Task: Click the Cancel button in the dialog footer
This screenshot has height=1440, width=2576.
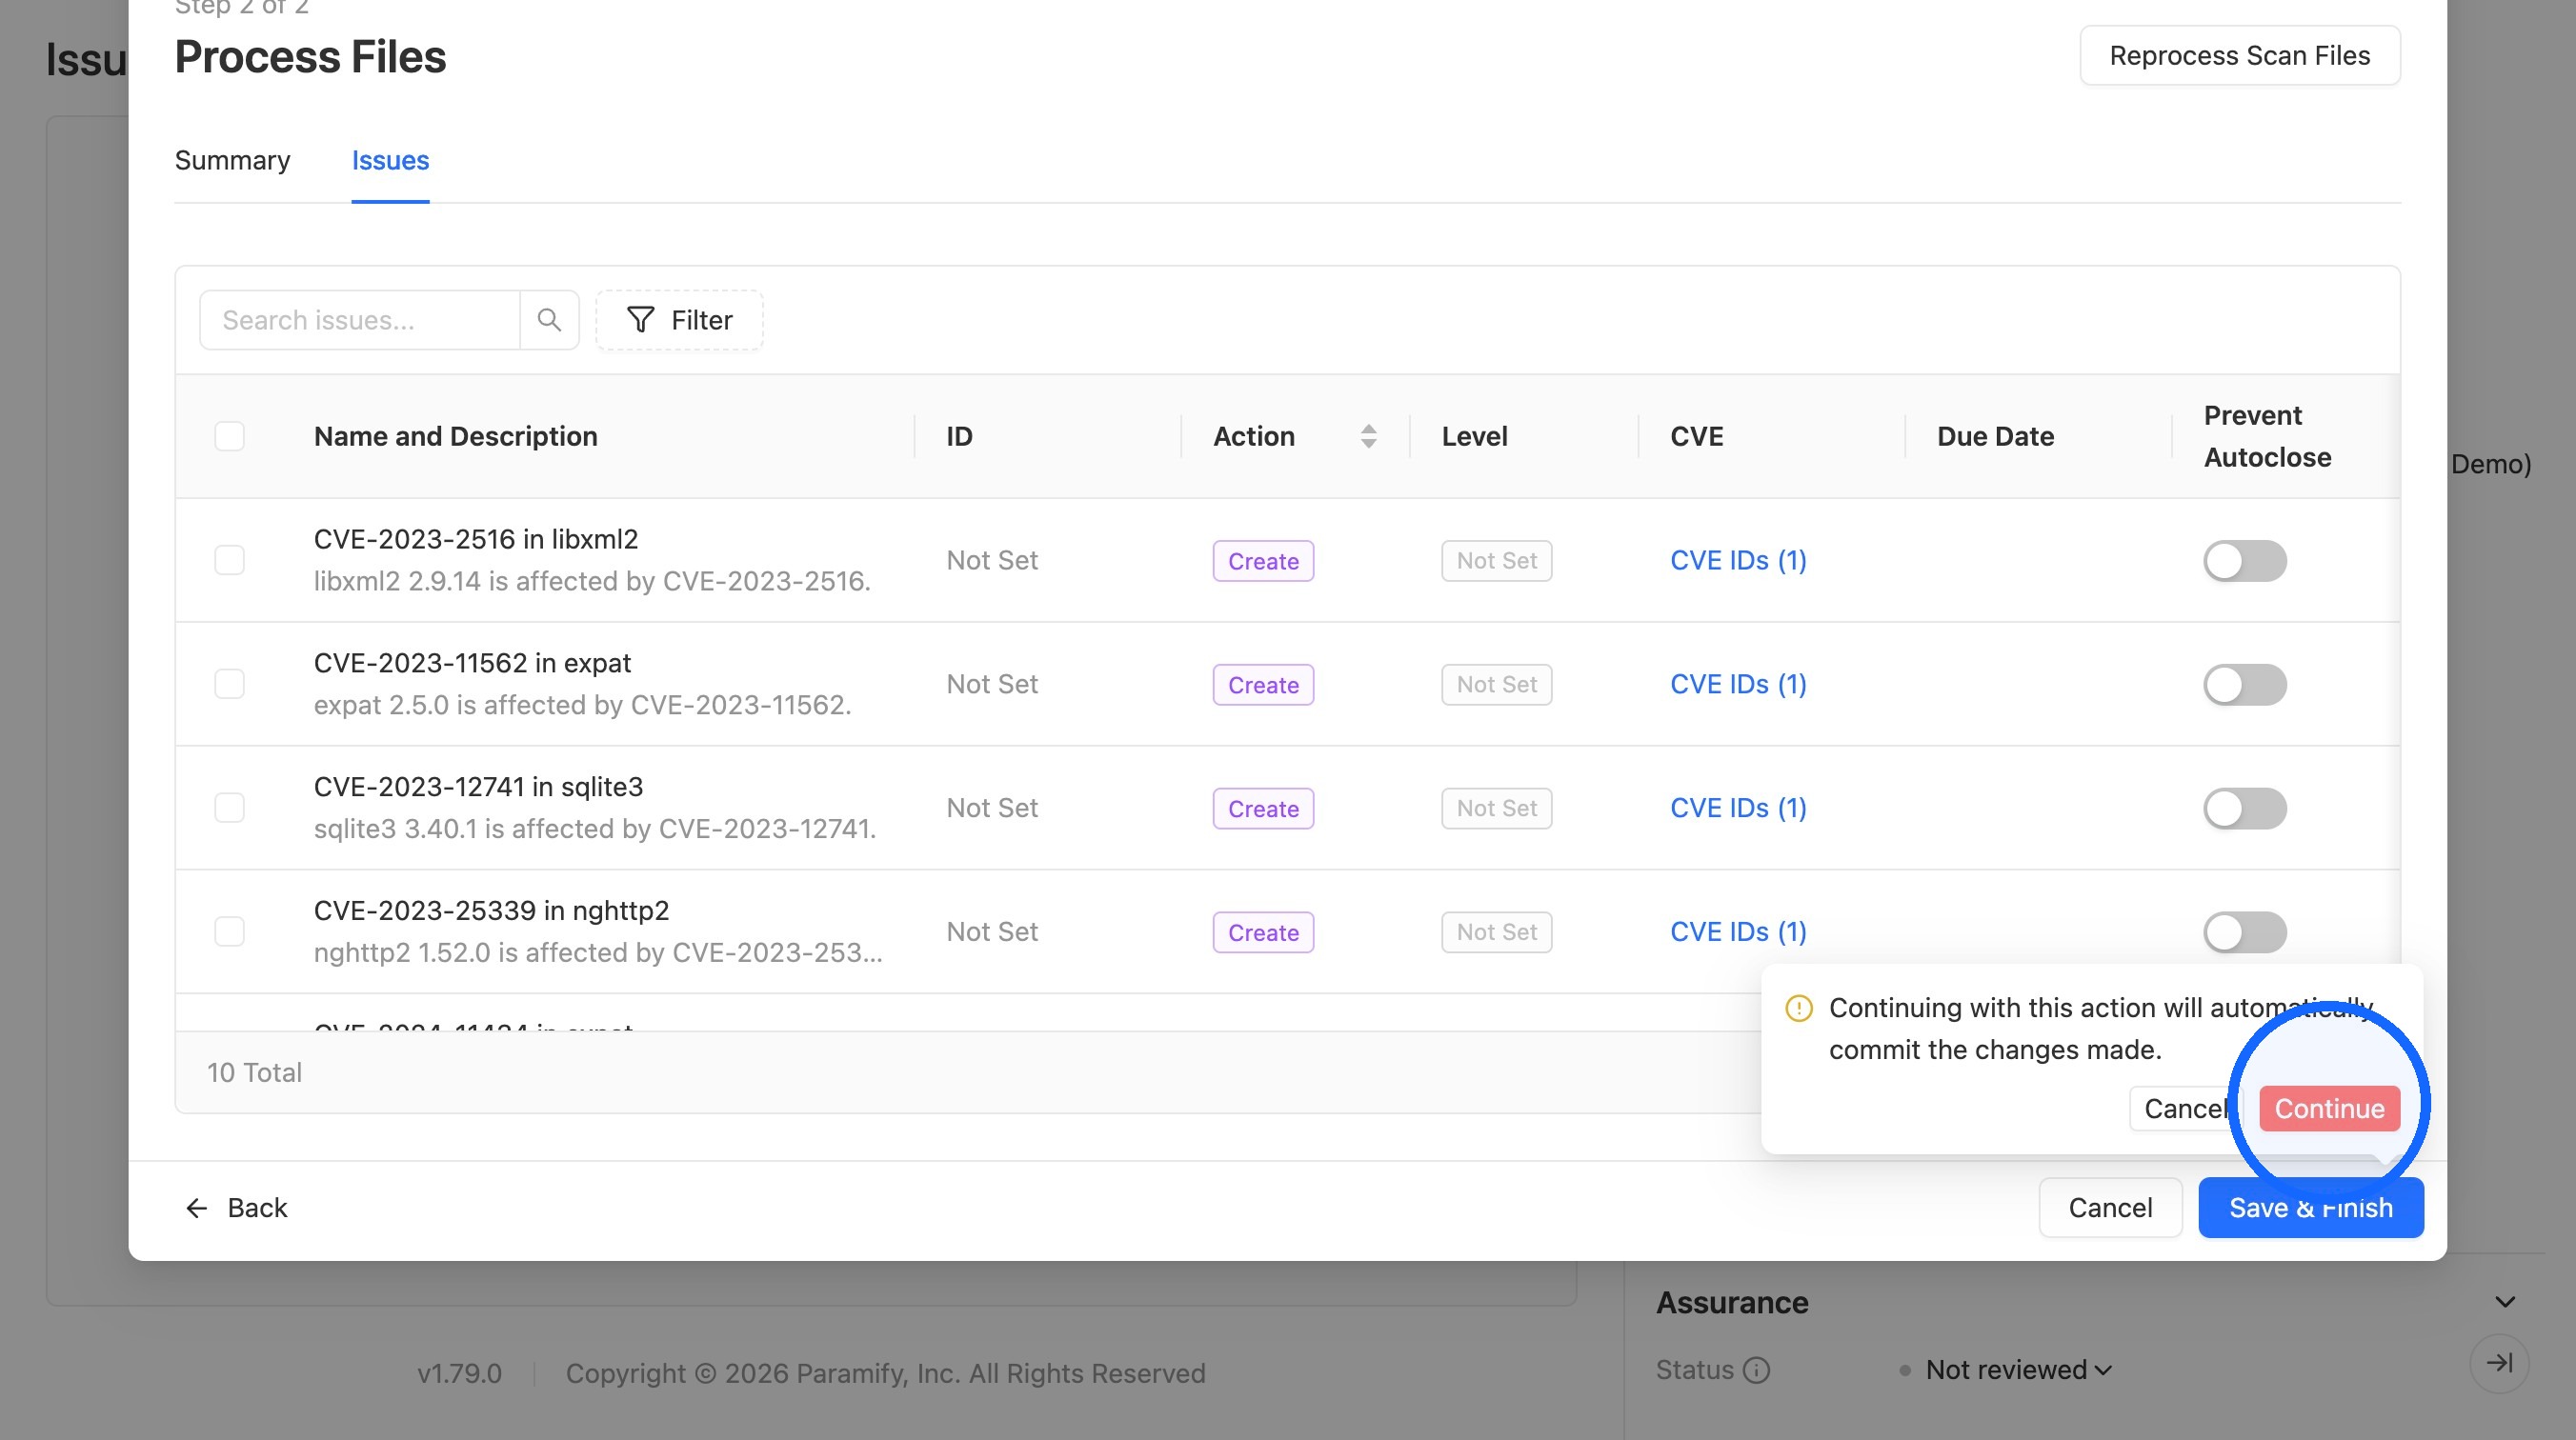Action: click(x=2110, y=1208)
